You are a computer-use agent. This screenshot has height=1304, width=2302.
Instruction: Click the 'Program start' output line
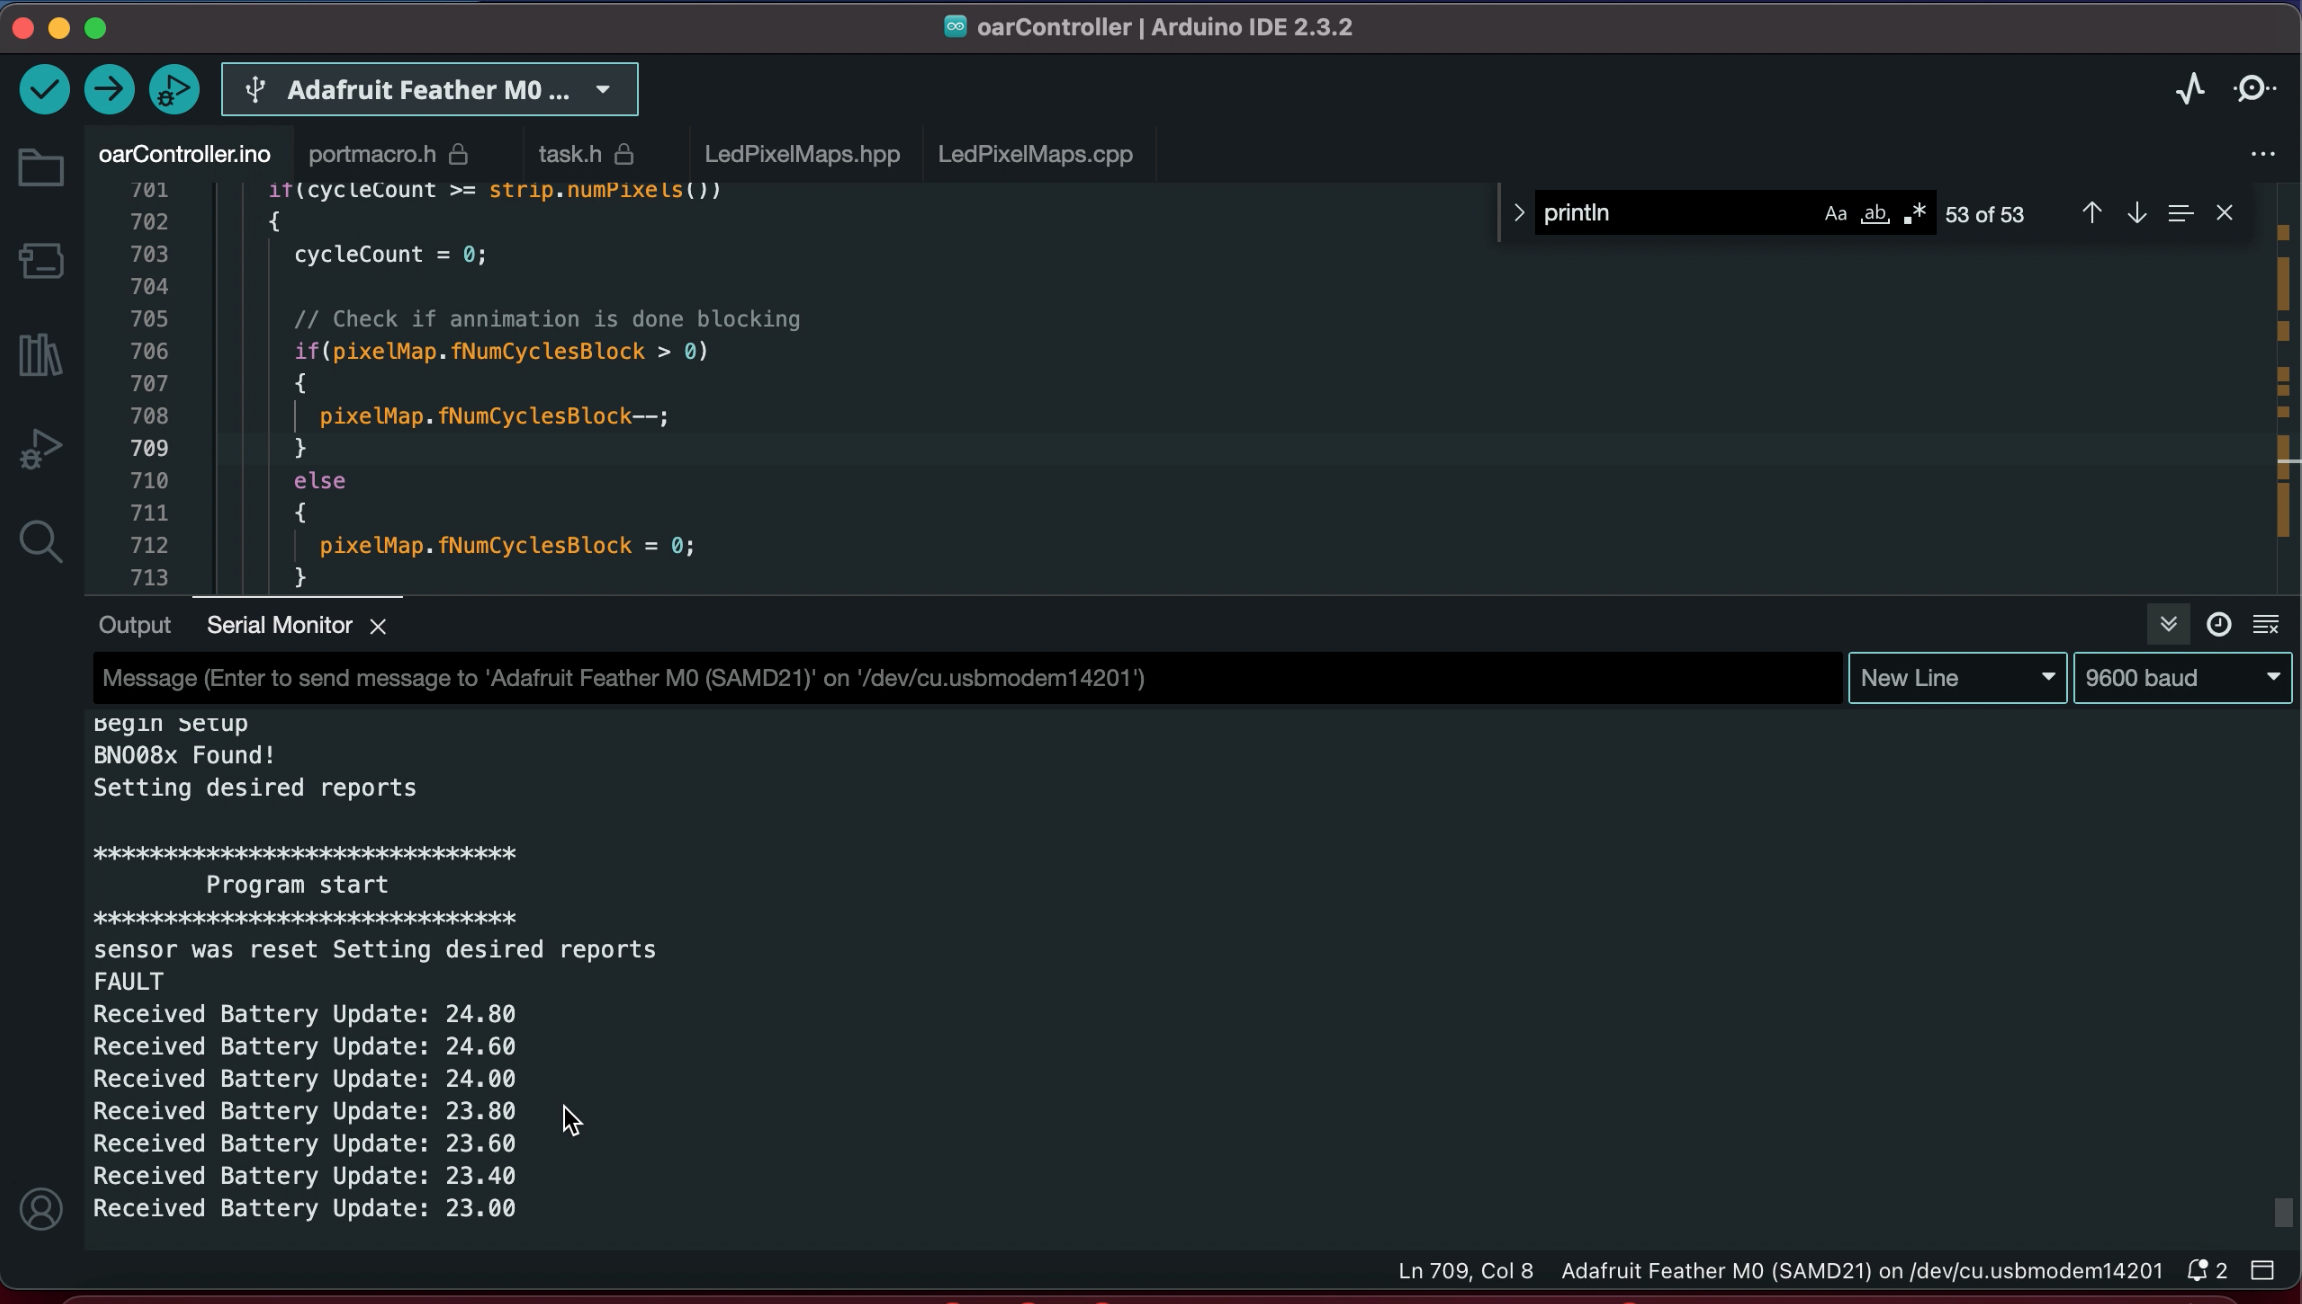297,885
